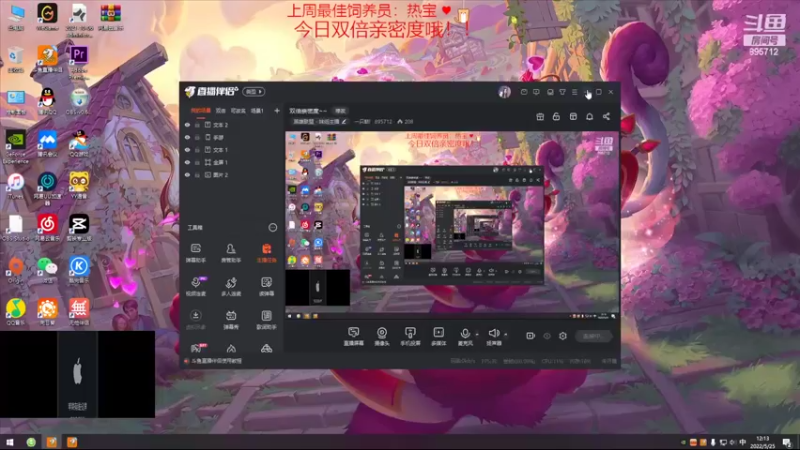This screenshot has width=800, height=450.
Task: Open the 房管助手 tool in toolbox
Action: [x=231, y=253]
